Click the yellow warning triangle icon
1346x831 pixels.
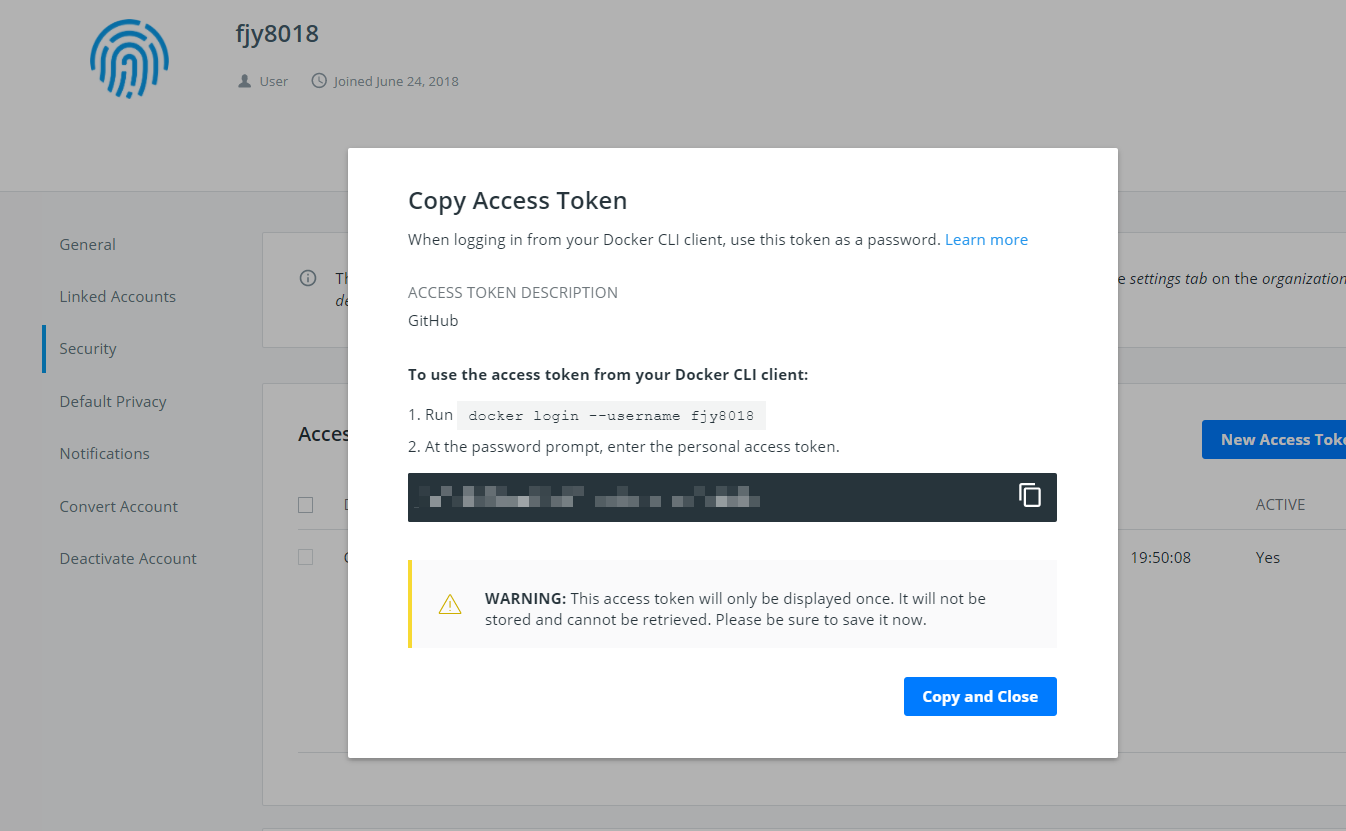click(x=450, y=605)
